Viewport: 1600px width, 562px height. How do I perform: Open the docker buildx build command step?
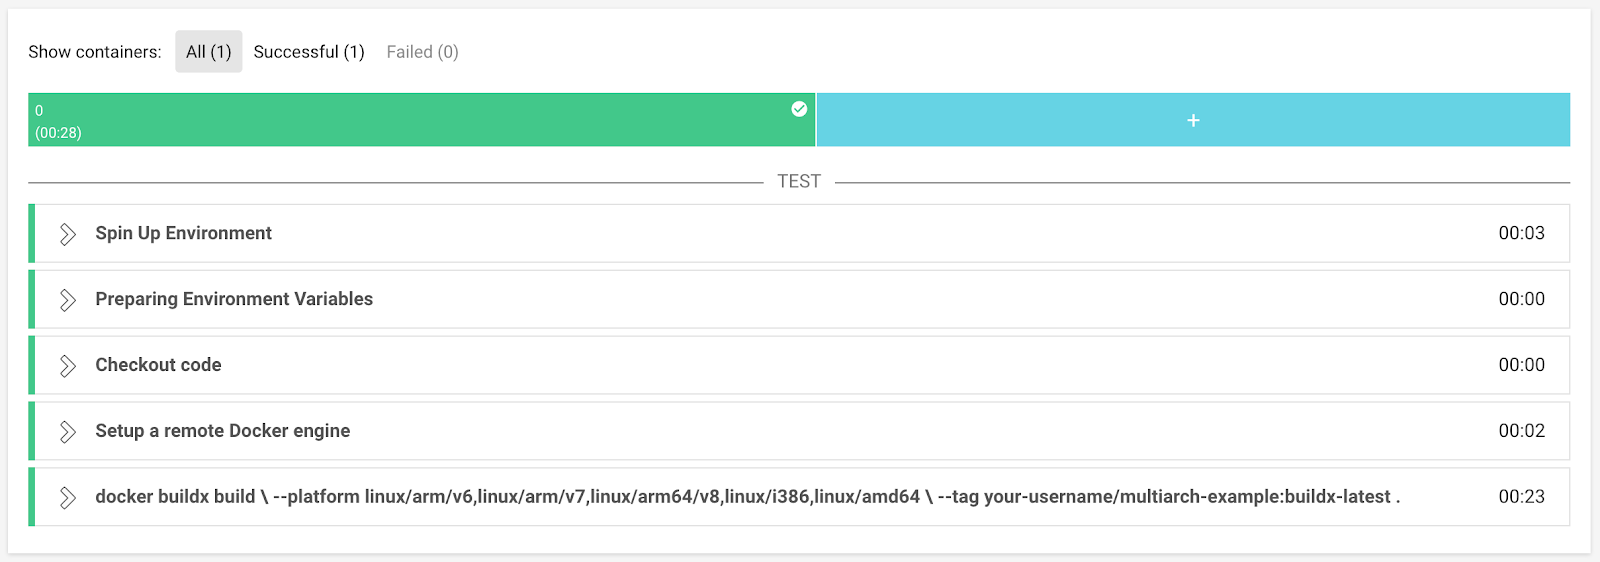click(747, 497)
